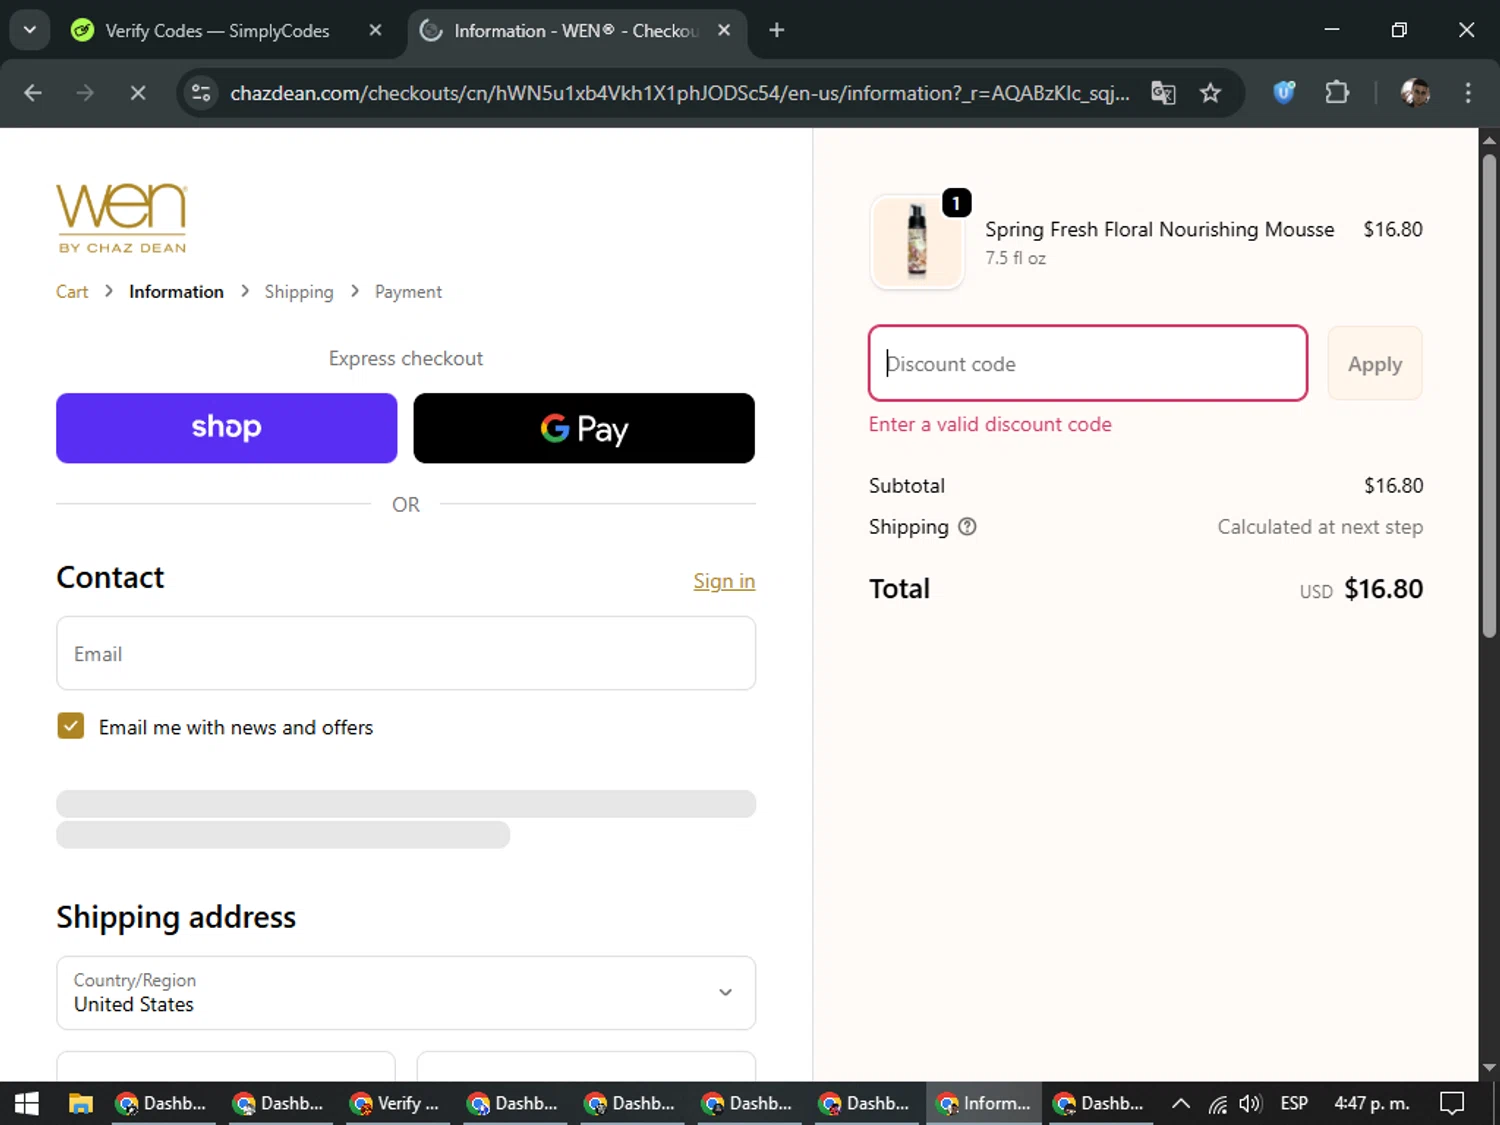Bookmark this page with the star icon
The image size is (1500, 1125).
[x=1210, y=93]
